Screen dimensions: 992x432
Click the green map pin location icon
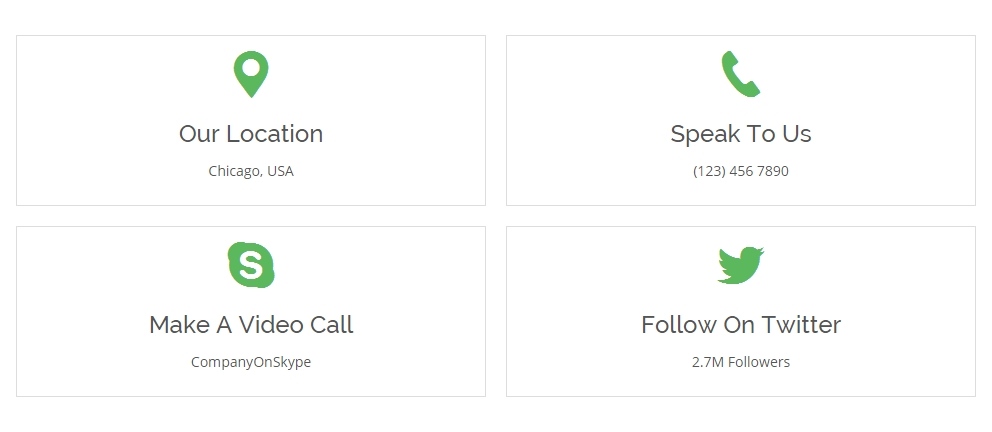(x=251, y=74)
